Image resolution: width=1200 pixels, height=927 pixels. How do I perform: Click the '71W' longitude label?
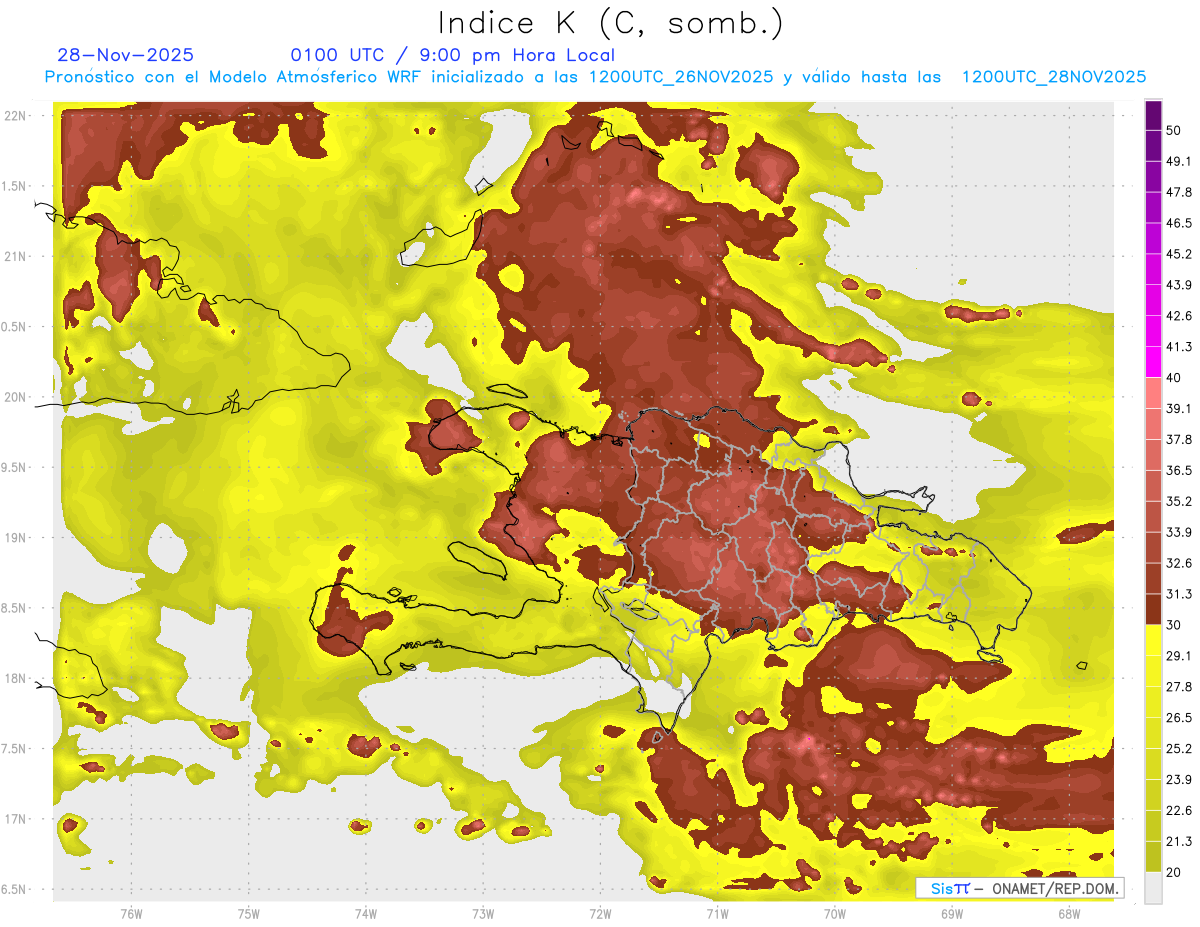[717, 913]
